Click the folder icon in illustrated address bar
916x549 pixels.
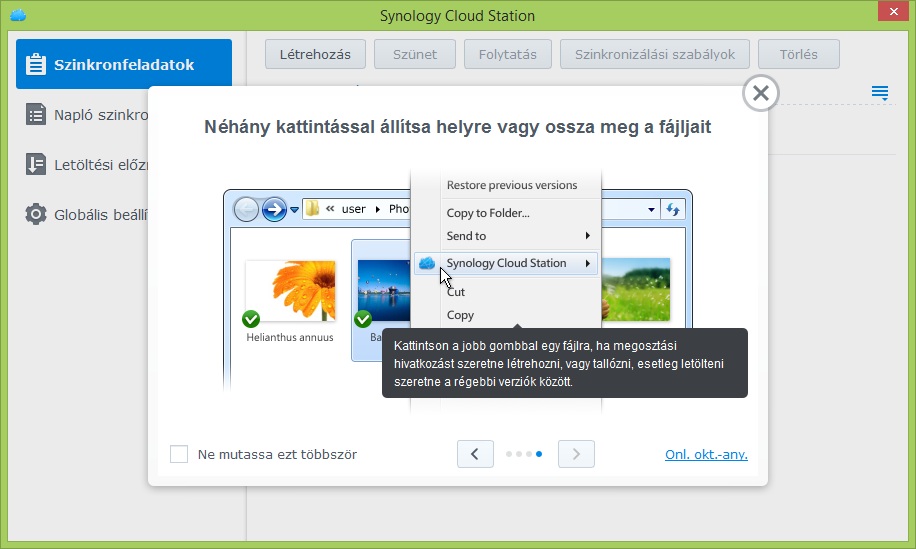point(313,209)
